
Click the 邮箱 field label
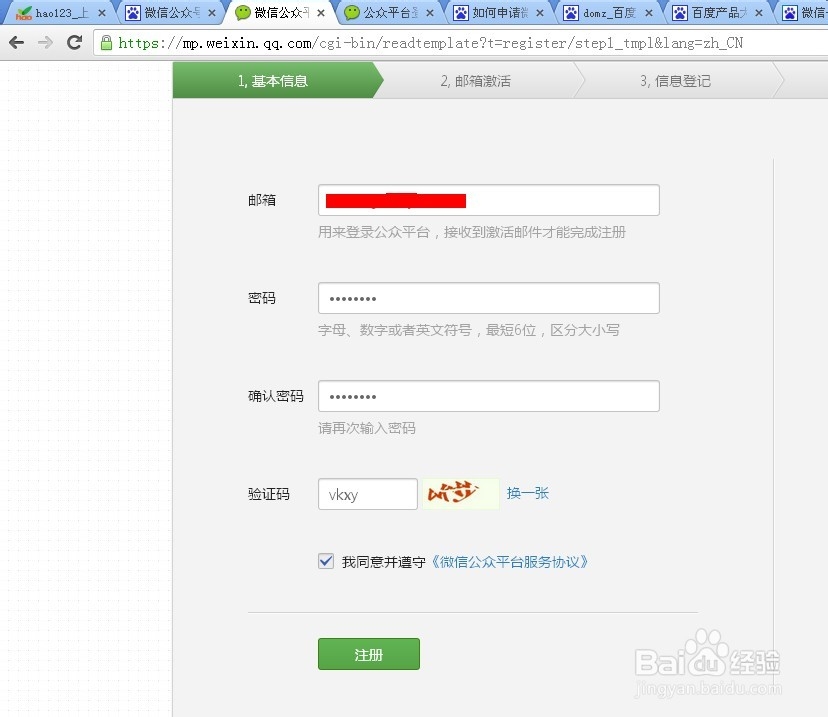[262, 200]
